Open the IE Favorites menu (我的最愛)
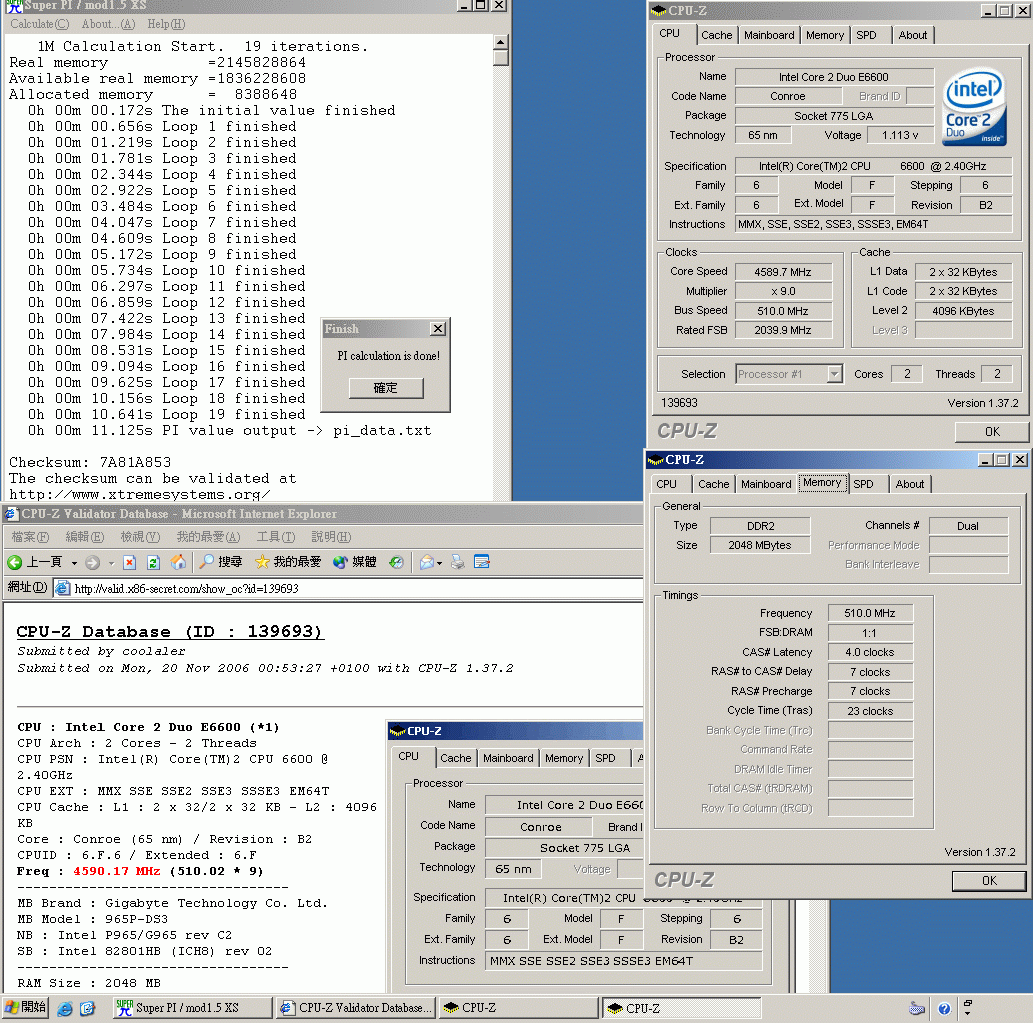 (208, 537)
